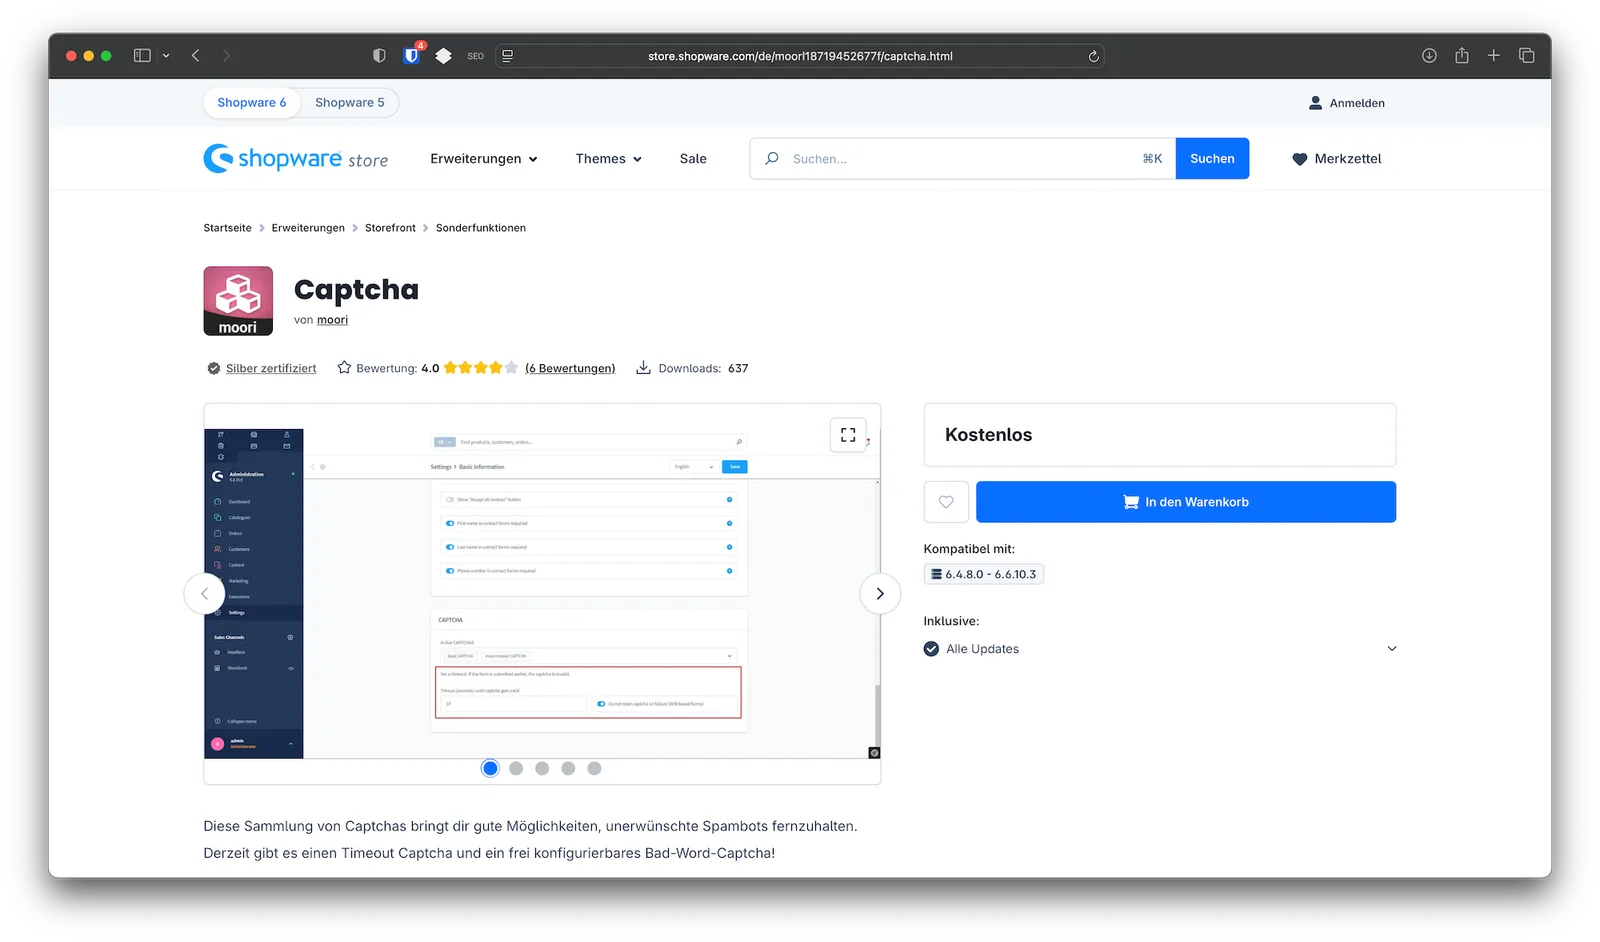Select the second carousel pagination dot

tap(516, 768)
